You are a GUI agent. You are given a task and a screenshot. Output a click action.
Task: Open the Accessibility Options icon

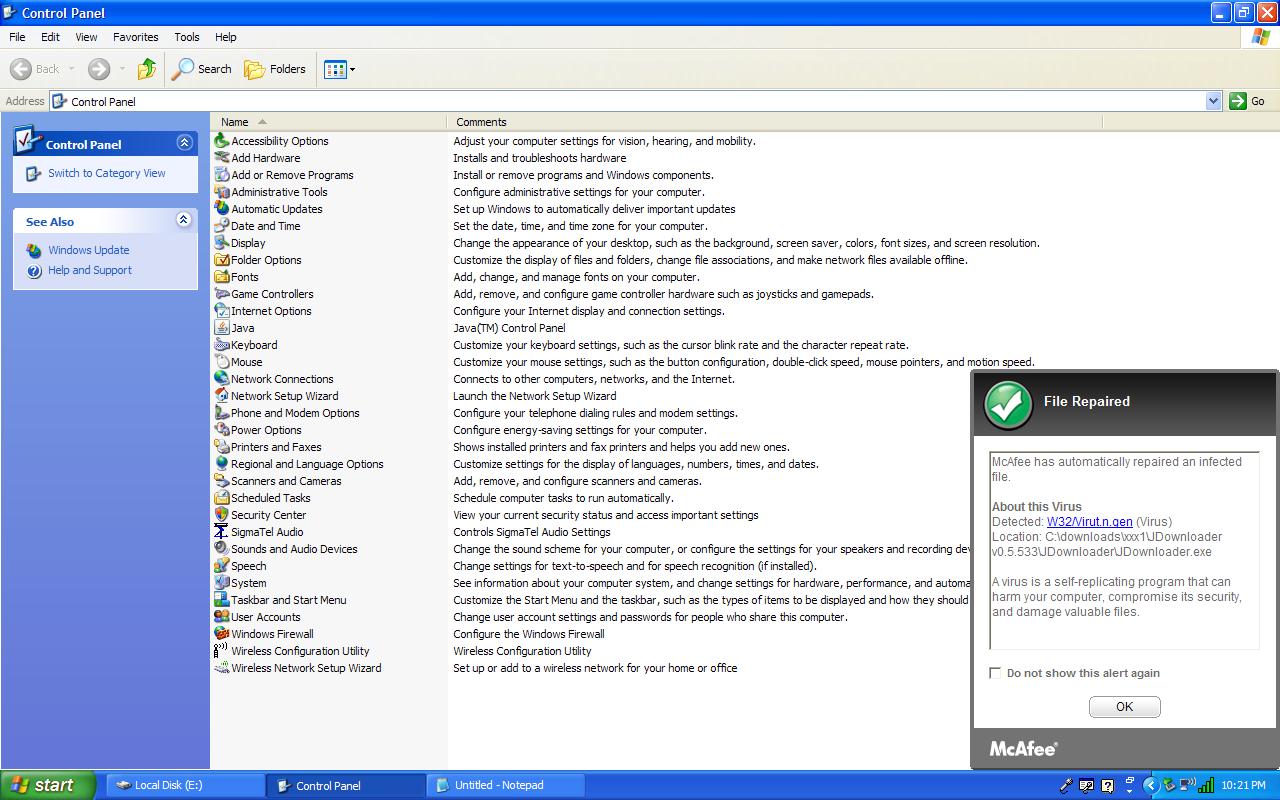point(222,141)
